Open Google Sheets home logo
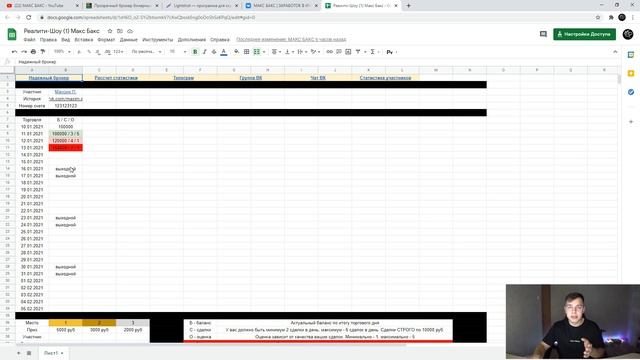Viewport: 640px width, 360px height. (12, 34)
